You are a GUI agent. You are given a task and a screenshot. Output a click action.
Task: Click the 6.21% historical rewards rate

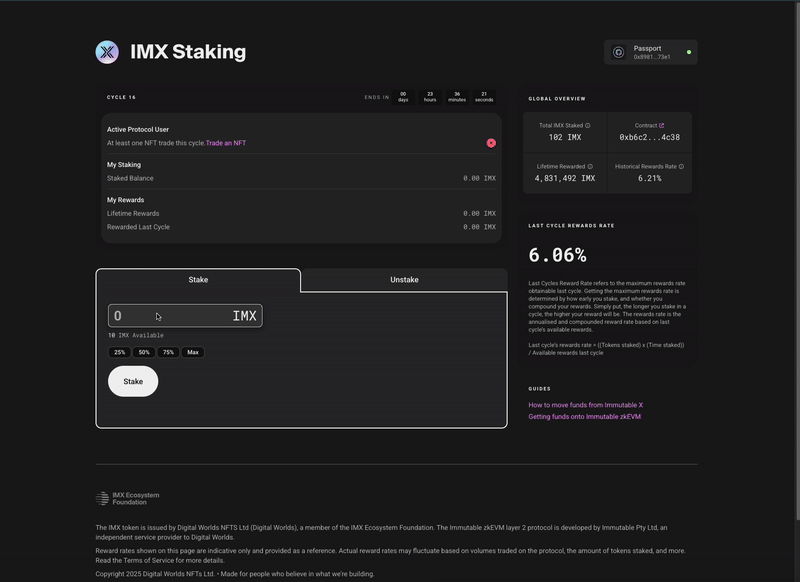[x=649, y=179]
